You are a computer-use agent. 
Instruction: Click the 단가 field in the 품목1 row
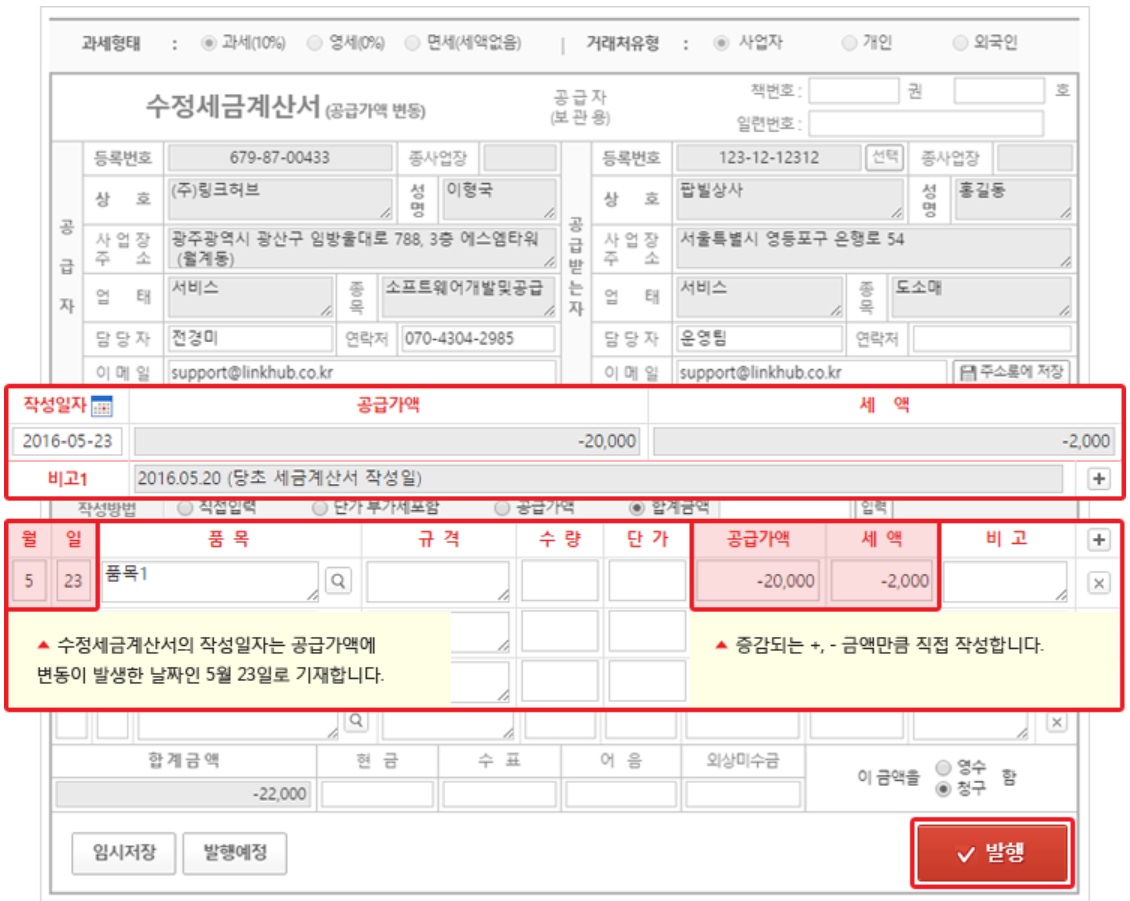tap(646, 581)
